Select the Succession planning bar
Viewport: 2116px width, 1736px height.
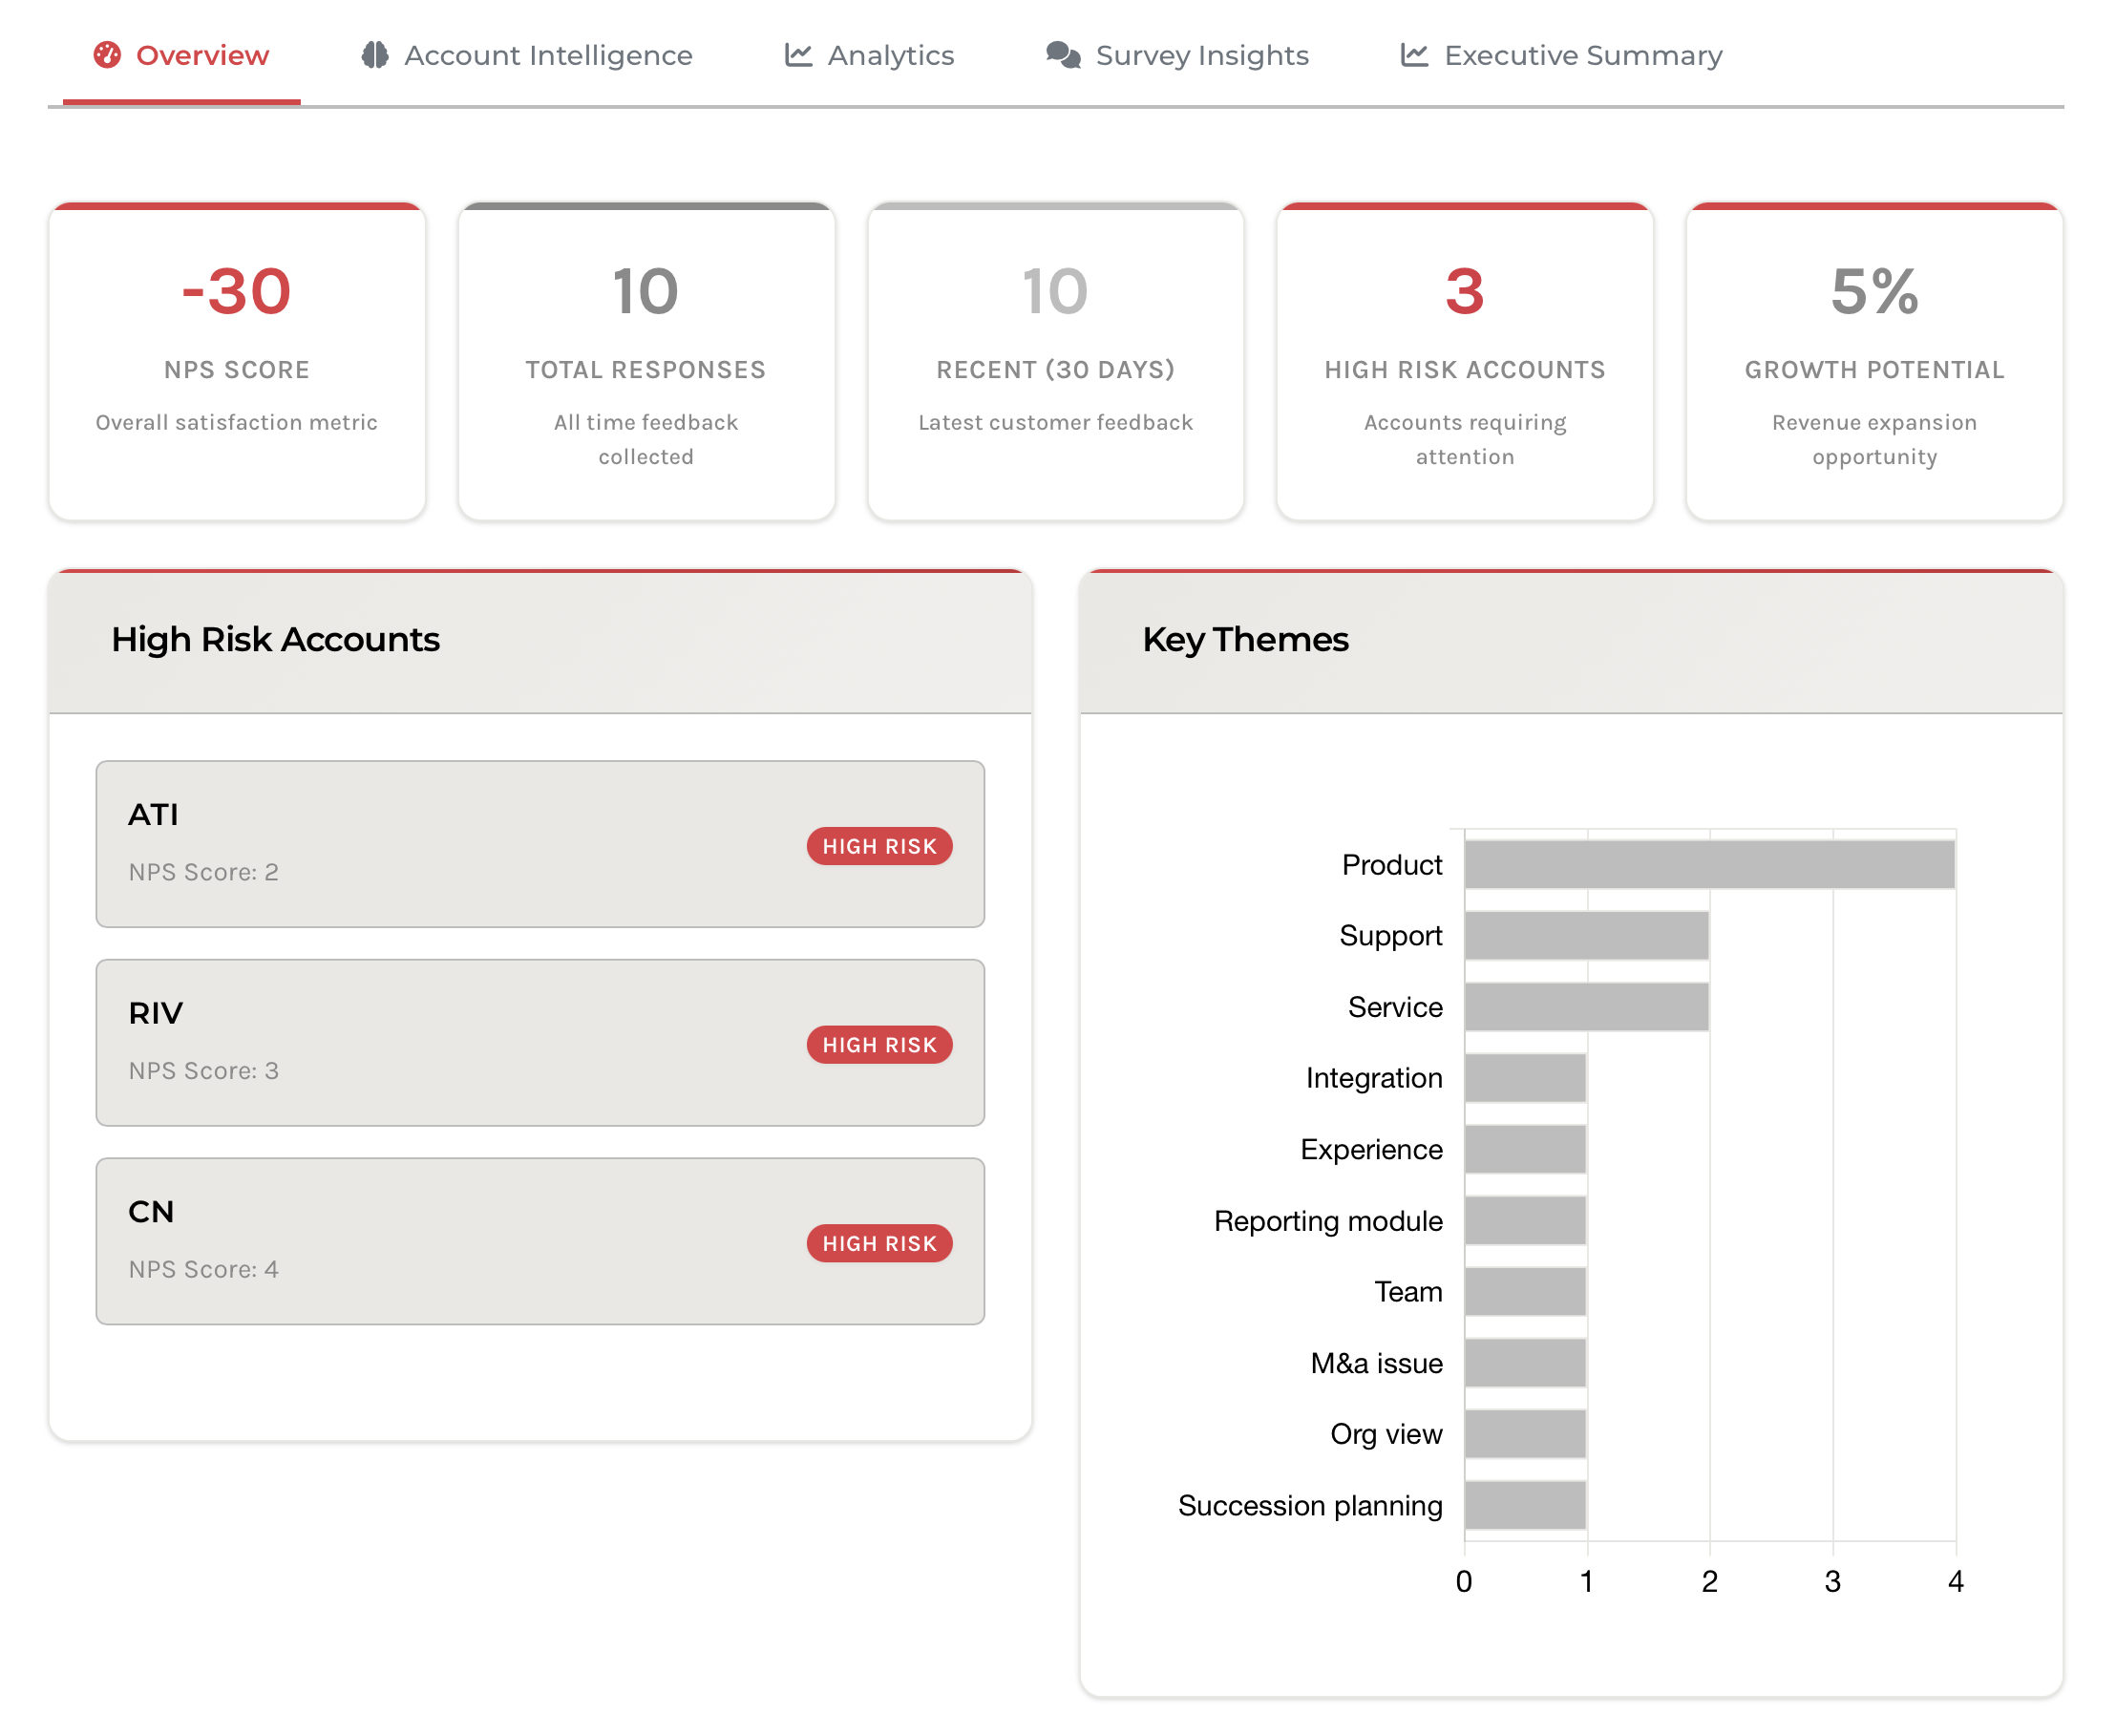pyautogui.click(x=1525, y=1505)
